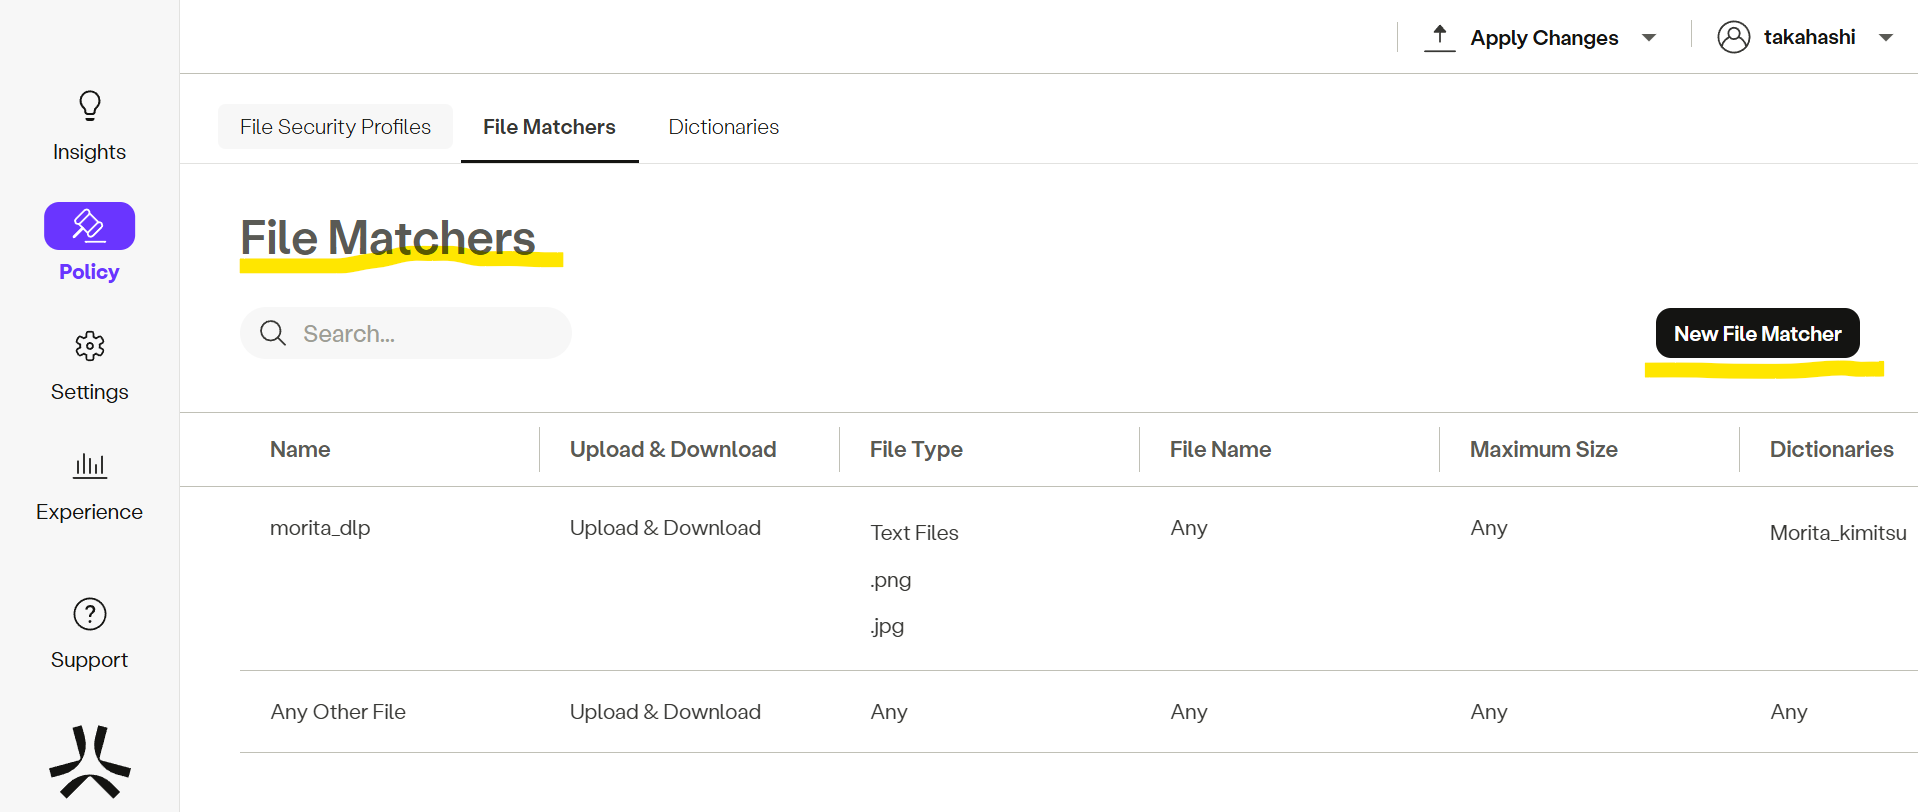Click the Name column header
The image size is (1918, 812).
click(x=300, y=450)
